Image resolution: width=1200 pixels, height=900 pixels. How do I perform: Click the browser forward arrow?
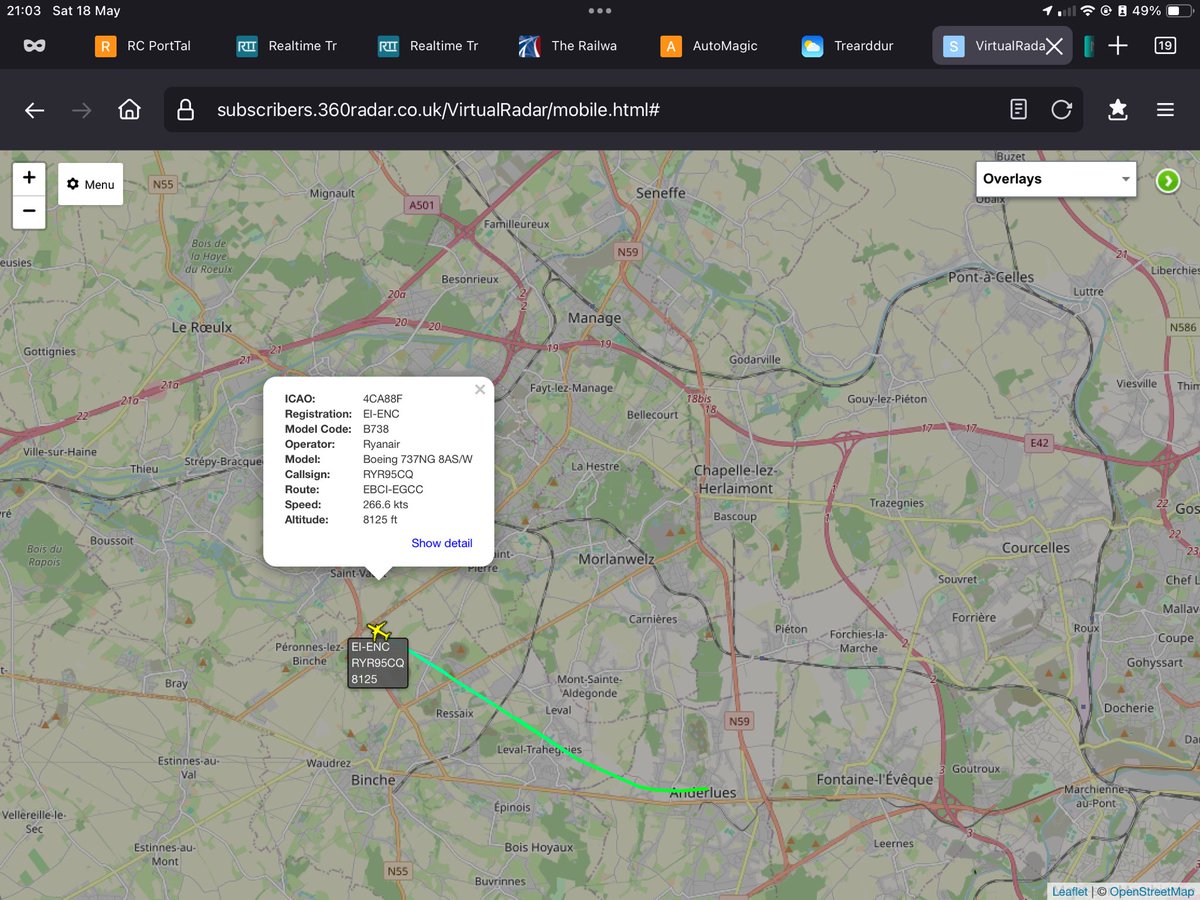point(82,110)
